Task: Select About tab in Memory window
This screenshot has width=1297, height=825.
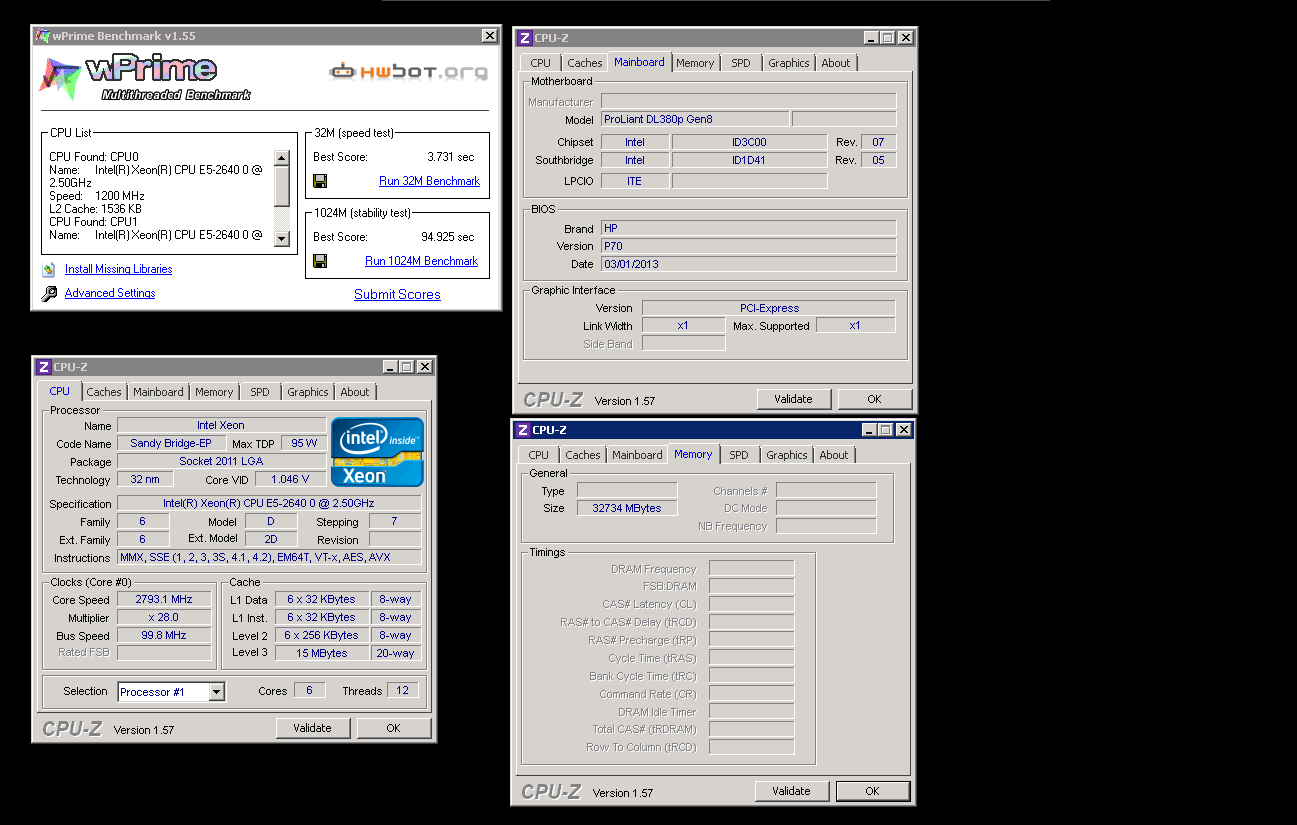Action: point(834,455)
